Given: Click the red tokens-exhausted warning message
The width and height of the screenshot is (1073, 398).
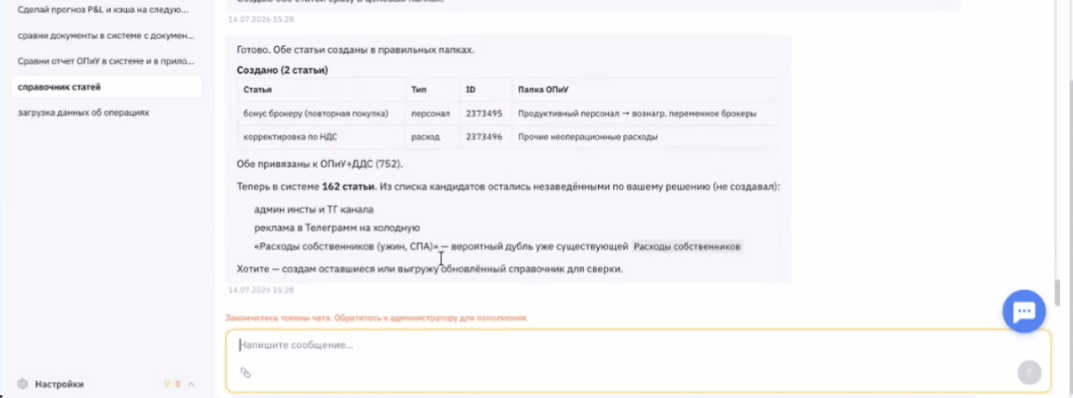Looking at the screenshot, I should tap(376, 318).
